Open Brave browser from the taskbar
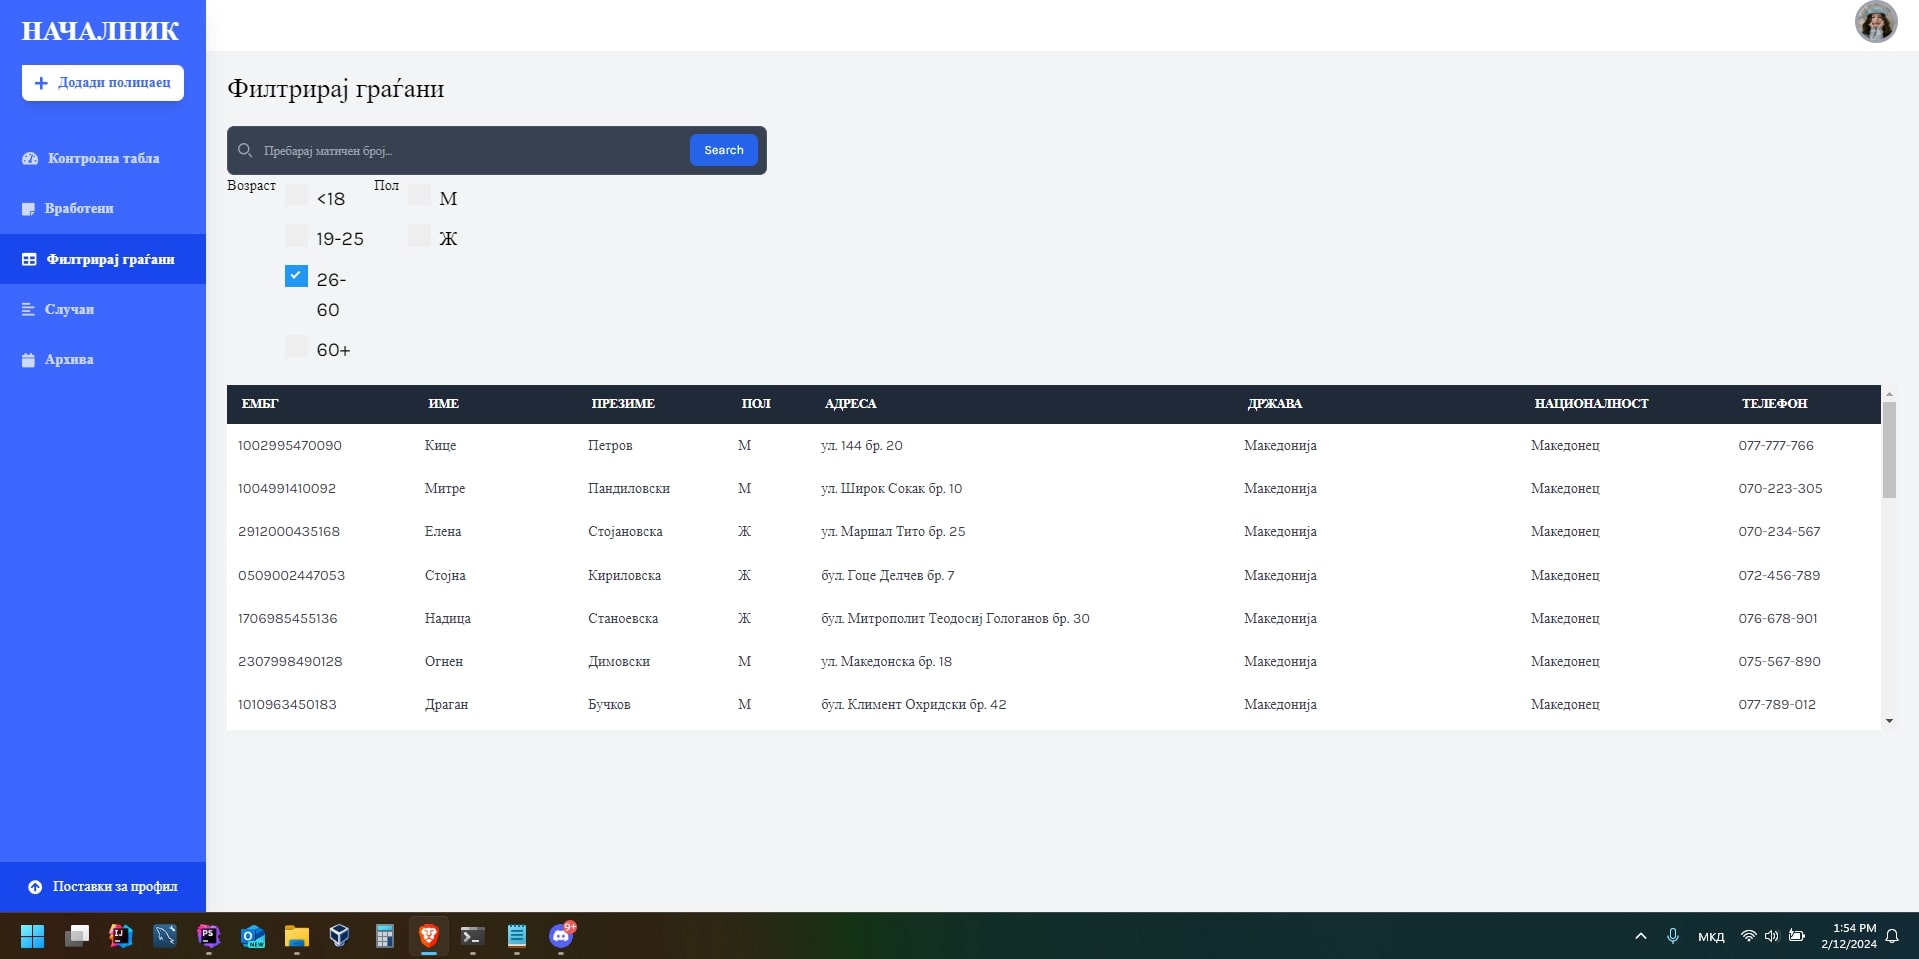Image resolution: width=1919 pixels, height=959 pixels. coord(429,936)
